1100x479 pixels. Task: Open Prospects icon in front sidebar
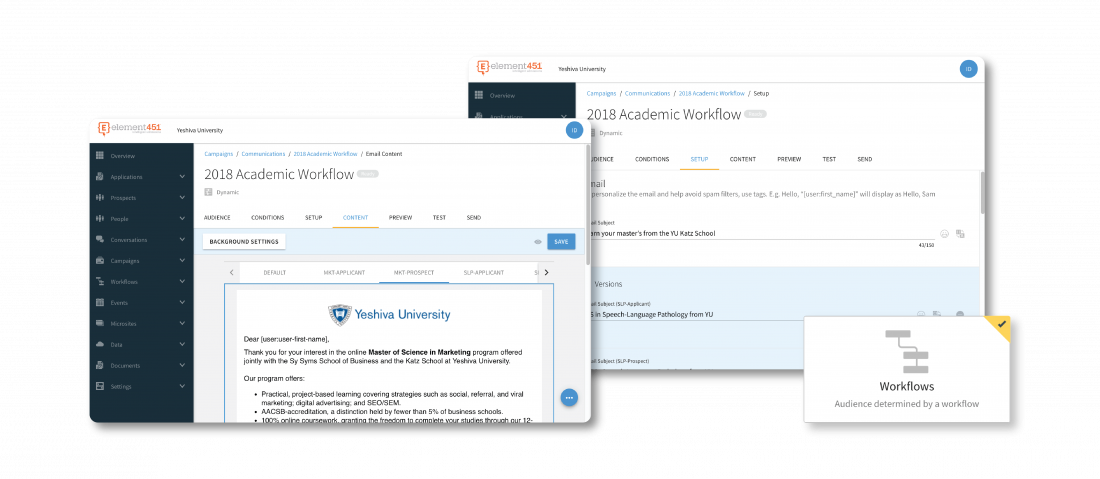coord(100,198)
